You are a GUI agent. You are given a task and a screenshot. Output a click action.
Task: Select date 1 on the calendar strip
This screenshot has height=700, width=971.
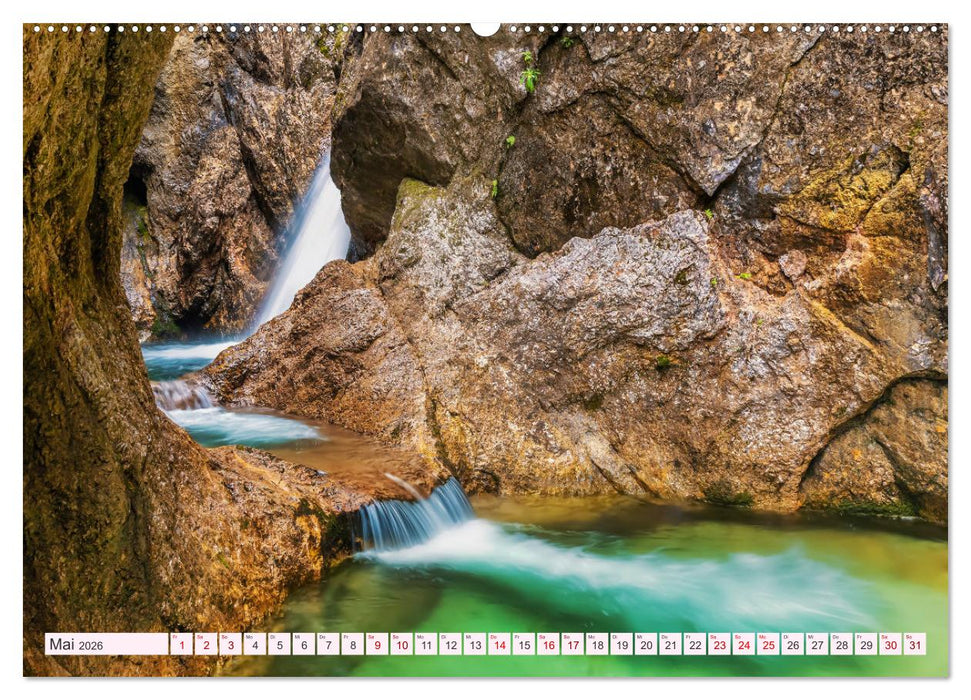point(181,645)
